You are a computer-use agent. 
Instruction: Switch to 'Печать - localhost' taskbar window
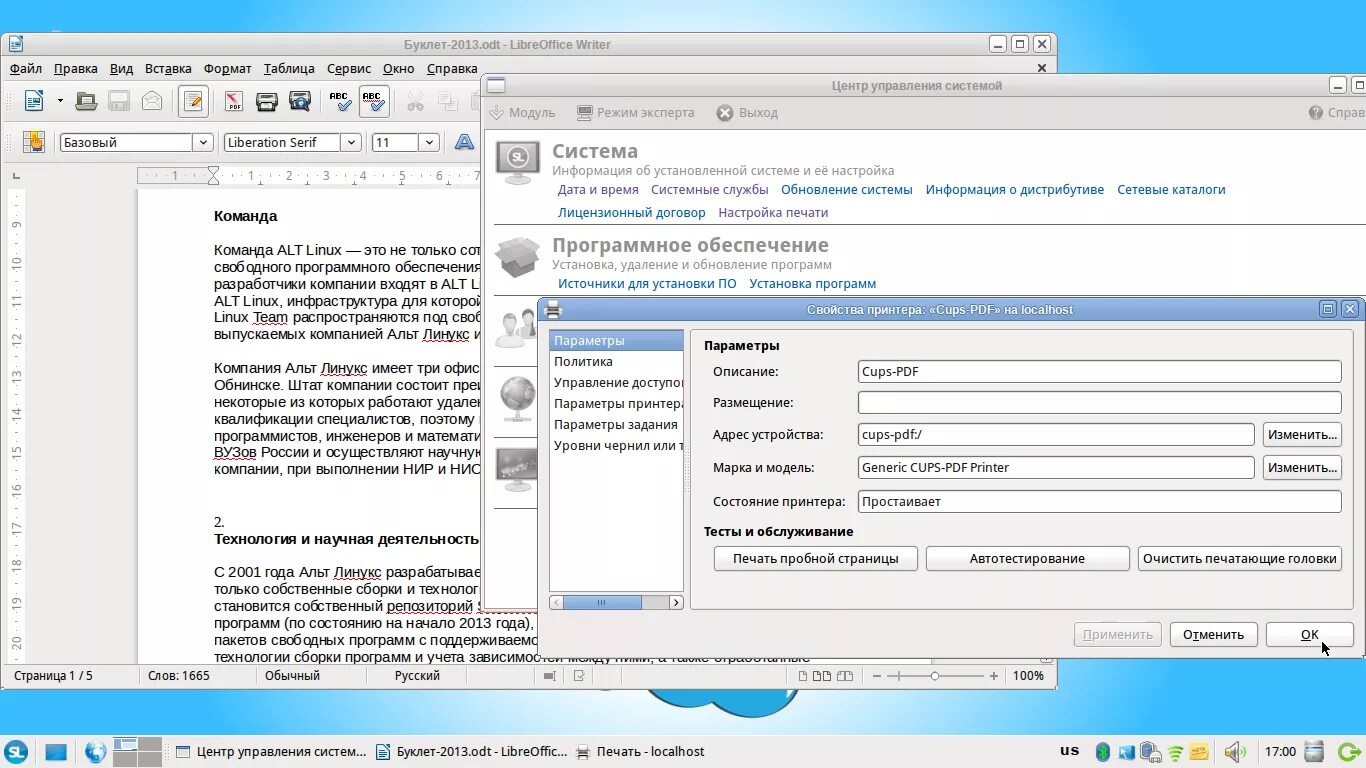point(641,752)
